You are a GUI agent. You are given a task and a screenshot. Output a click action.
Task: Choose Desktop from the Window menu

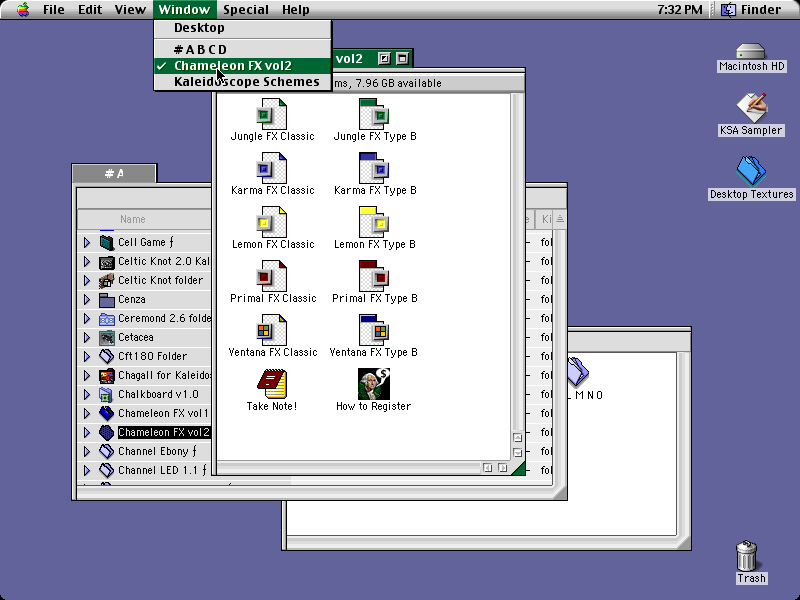[243, 28]
